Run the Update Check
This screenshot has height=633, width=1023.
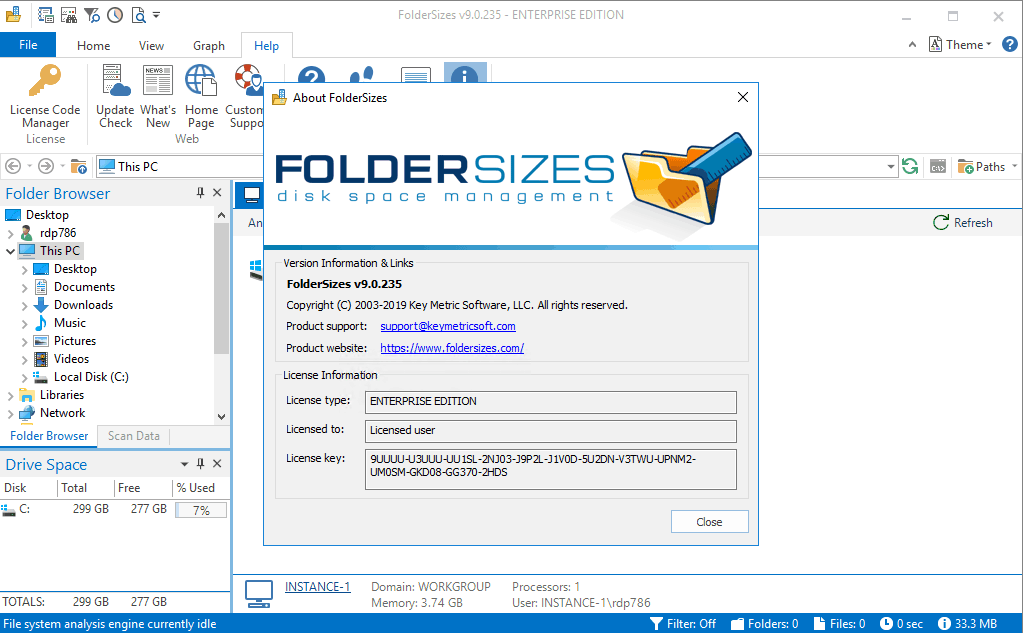[x=115, y=98]
